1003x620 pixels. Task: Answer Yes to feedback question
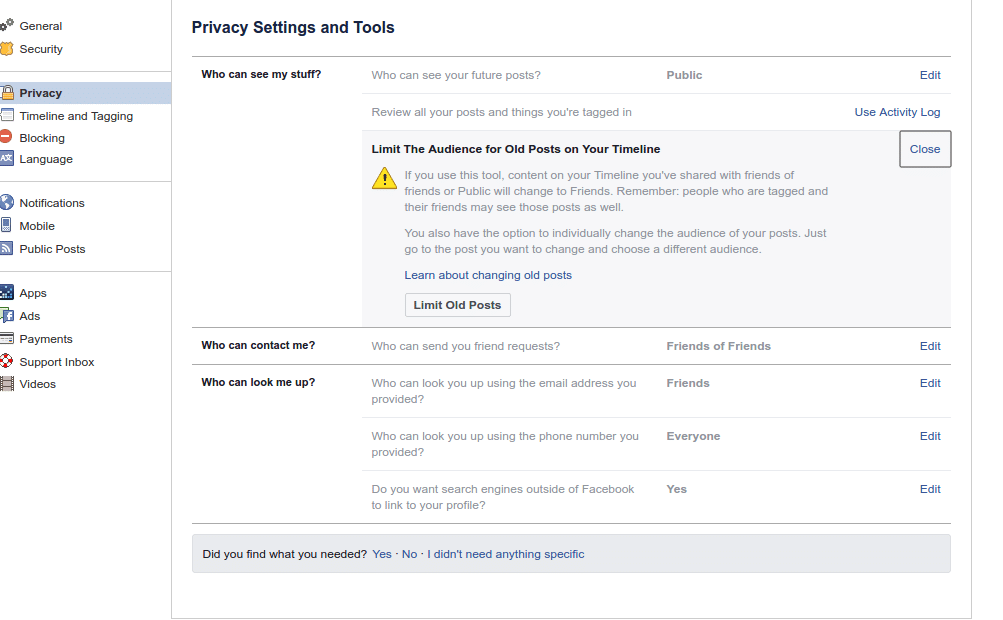point(382,554)
